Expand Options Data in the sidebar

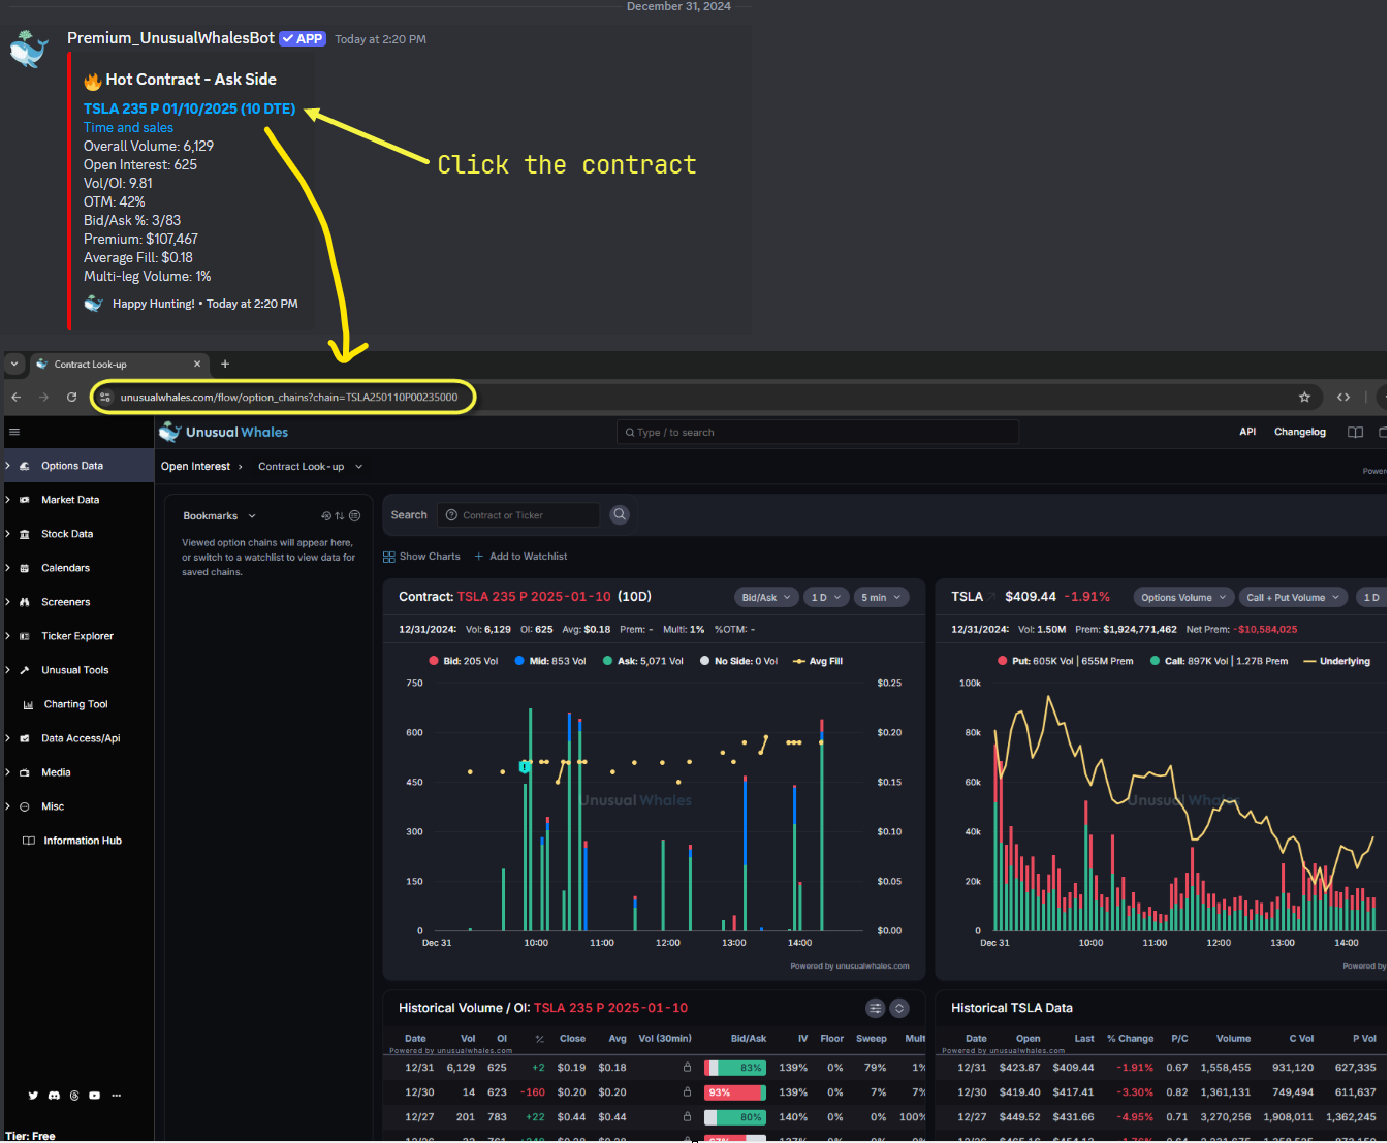pos(77,466)
